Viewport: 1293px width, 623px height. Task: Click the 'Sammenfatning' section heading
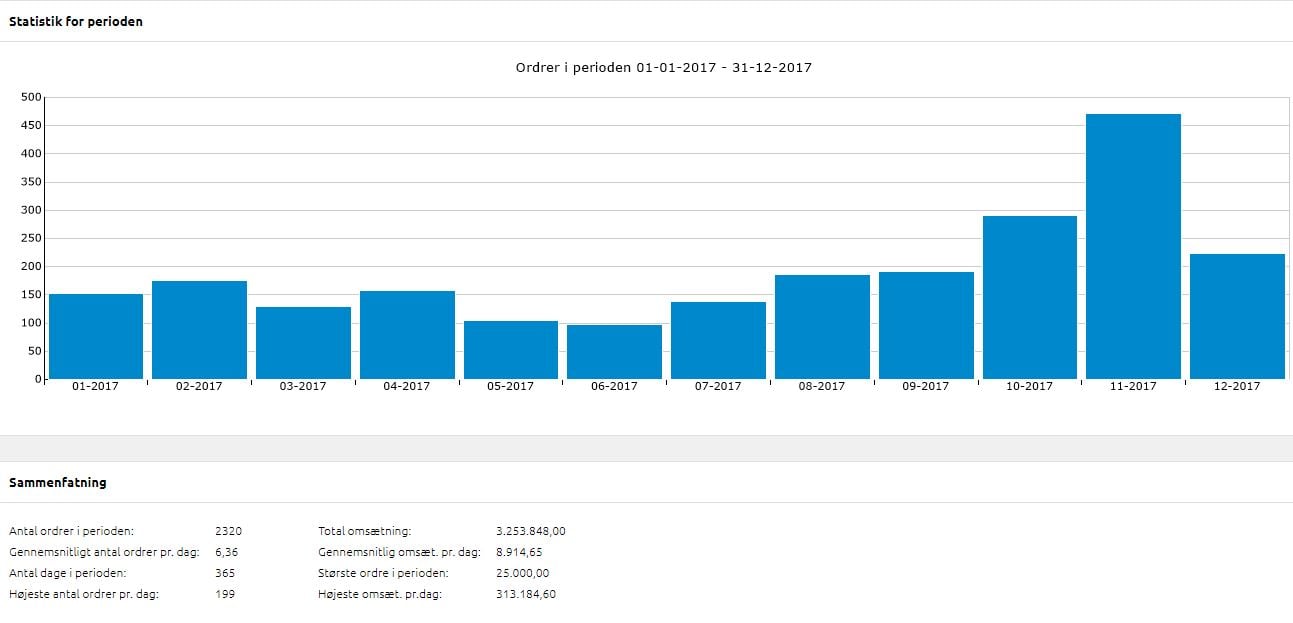pyautogui.click(x=58, y=482)
